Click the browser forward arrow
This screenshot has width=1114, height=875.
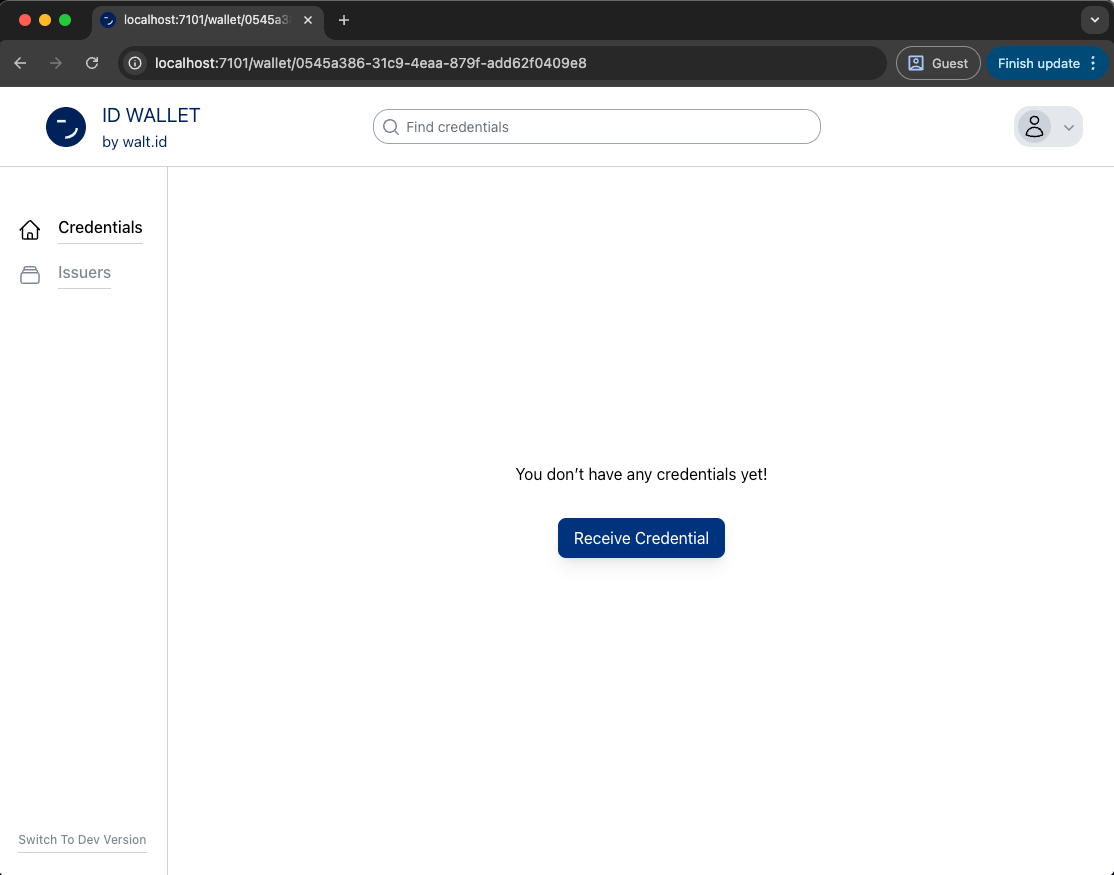pos(55,63)
